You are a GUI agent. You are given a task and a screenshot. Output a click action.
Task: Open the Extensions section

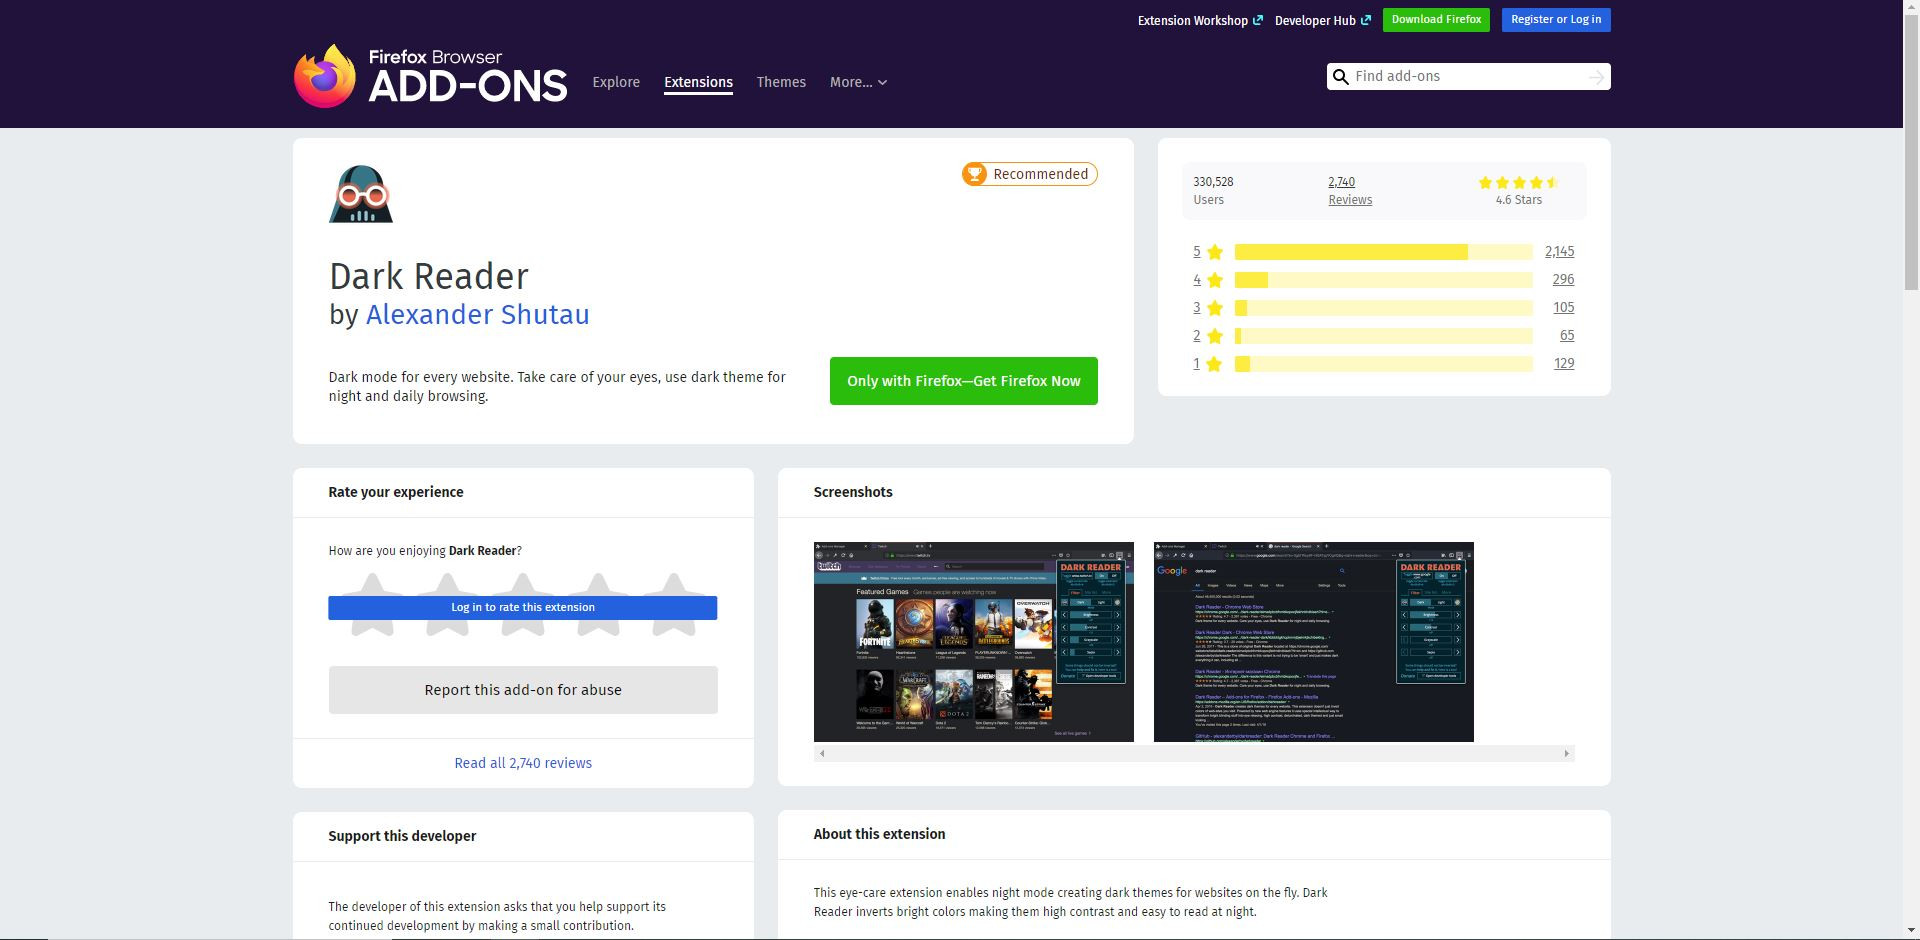pos(698,82)
